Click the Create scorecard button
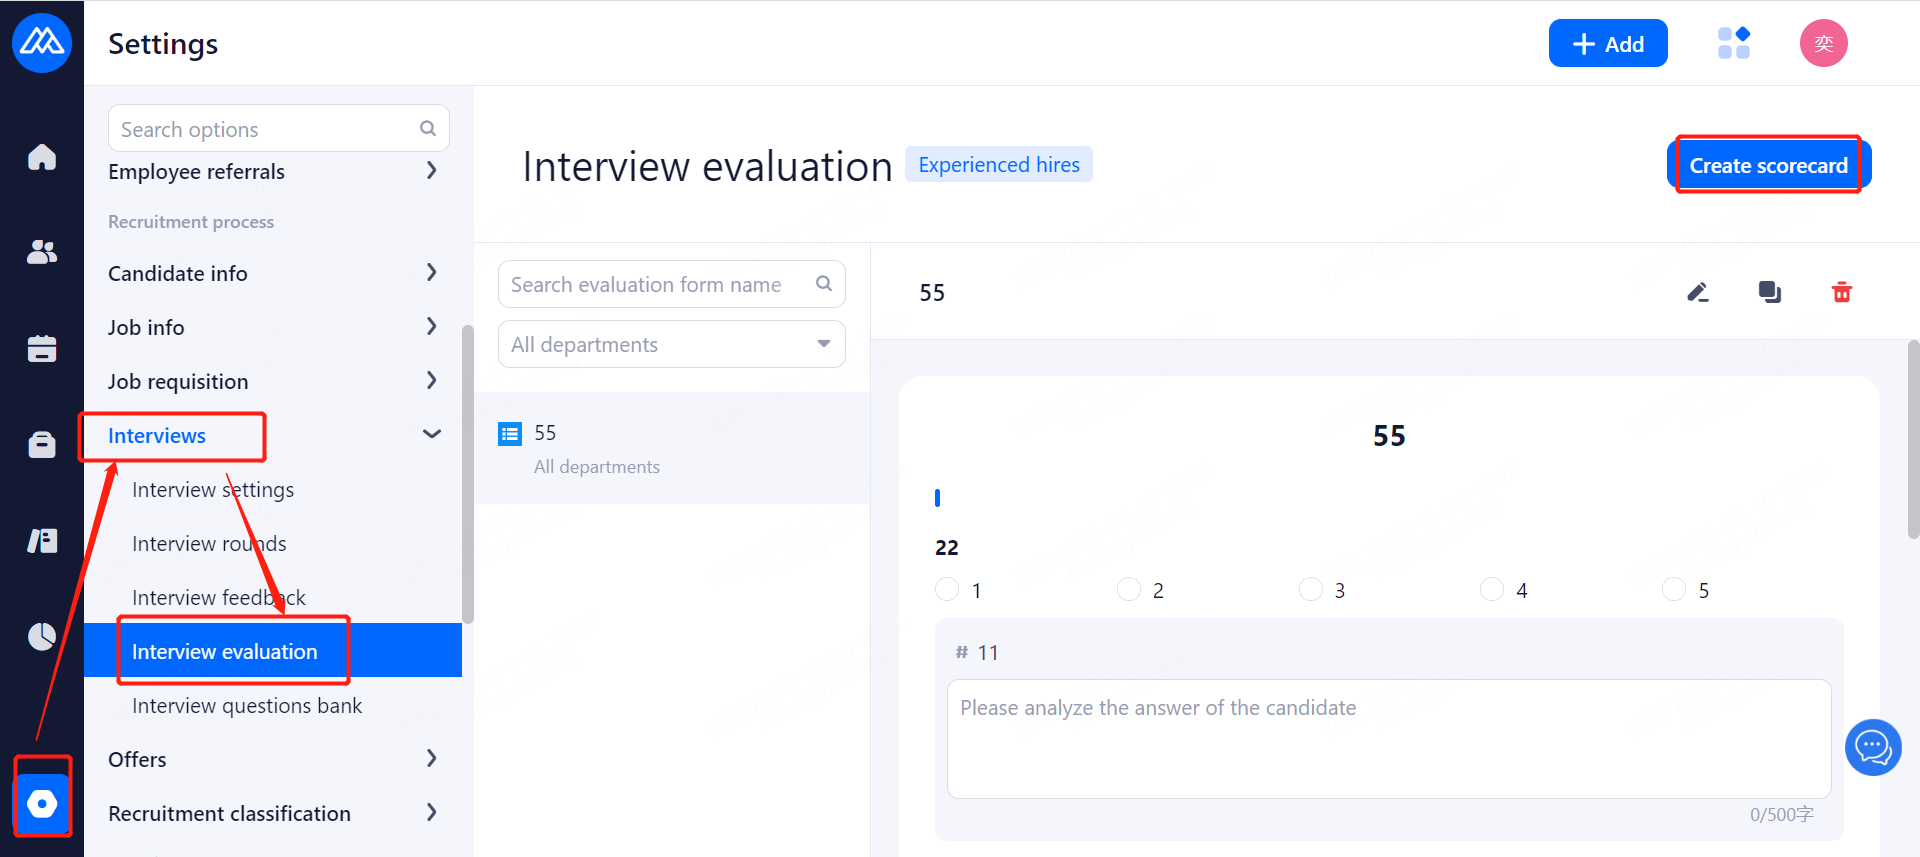Screen dimensions: 1920x857 coord(1768,165)
